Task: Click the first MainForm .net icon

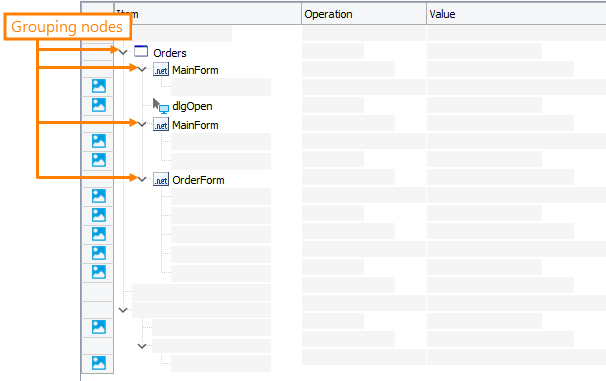Action: pyautogui.click(x=161, y=70)
